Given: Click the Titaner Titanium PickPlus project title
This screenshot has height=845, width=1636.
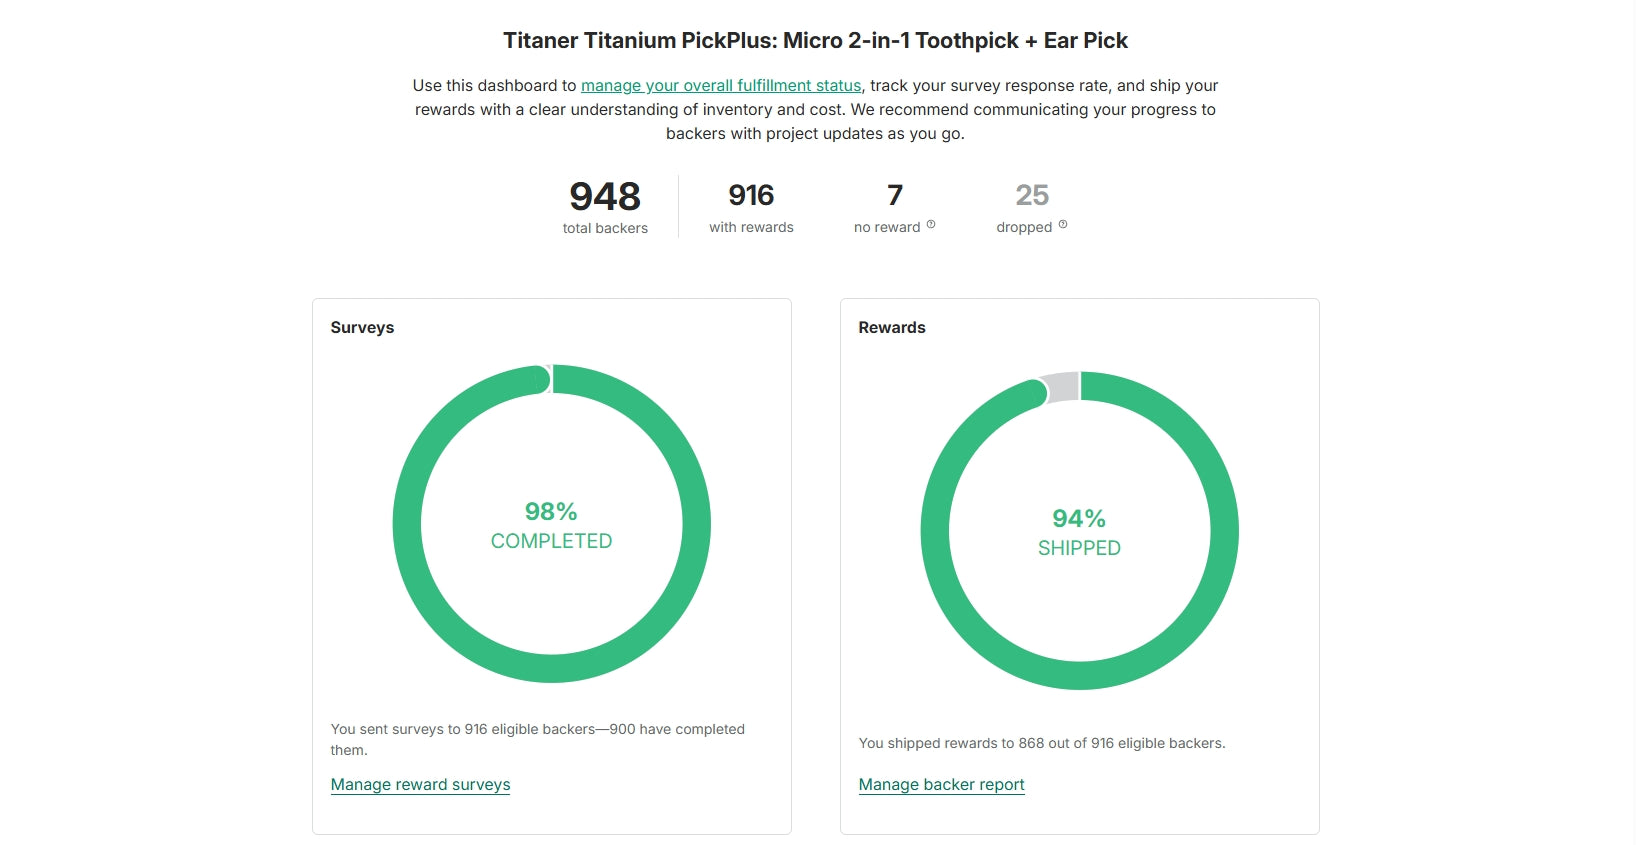Looking at the screenshot, I should tap(815, 41).
